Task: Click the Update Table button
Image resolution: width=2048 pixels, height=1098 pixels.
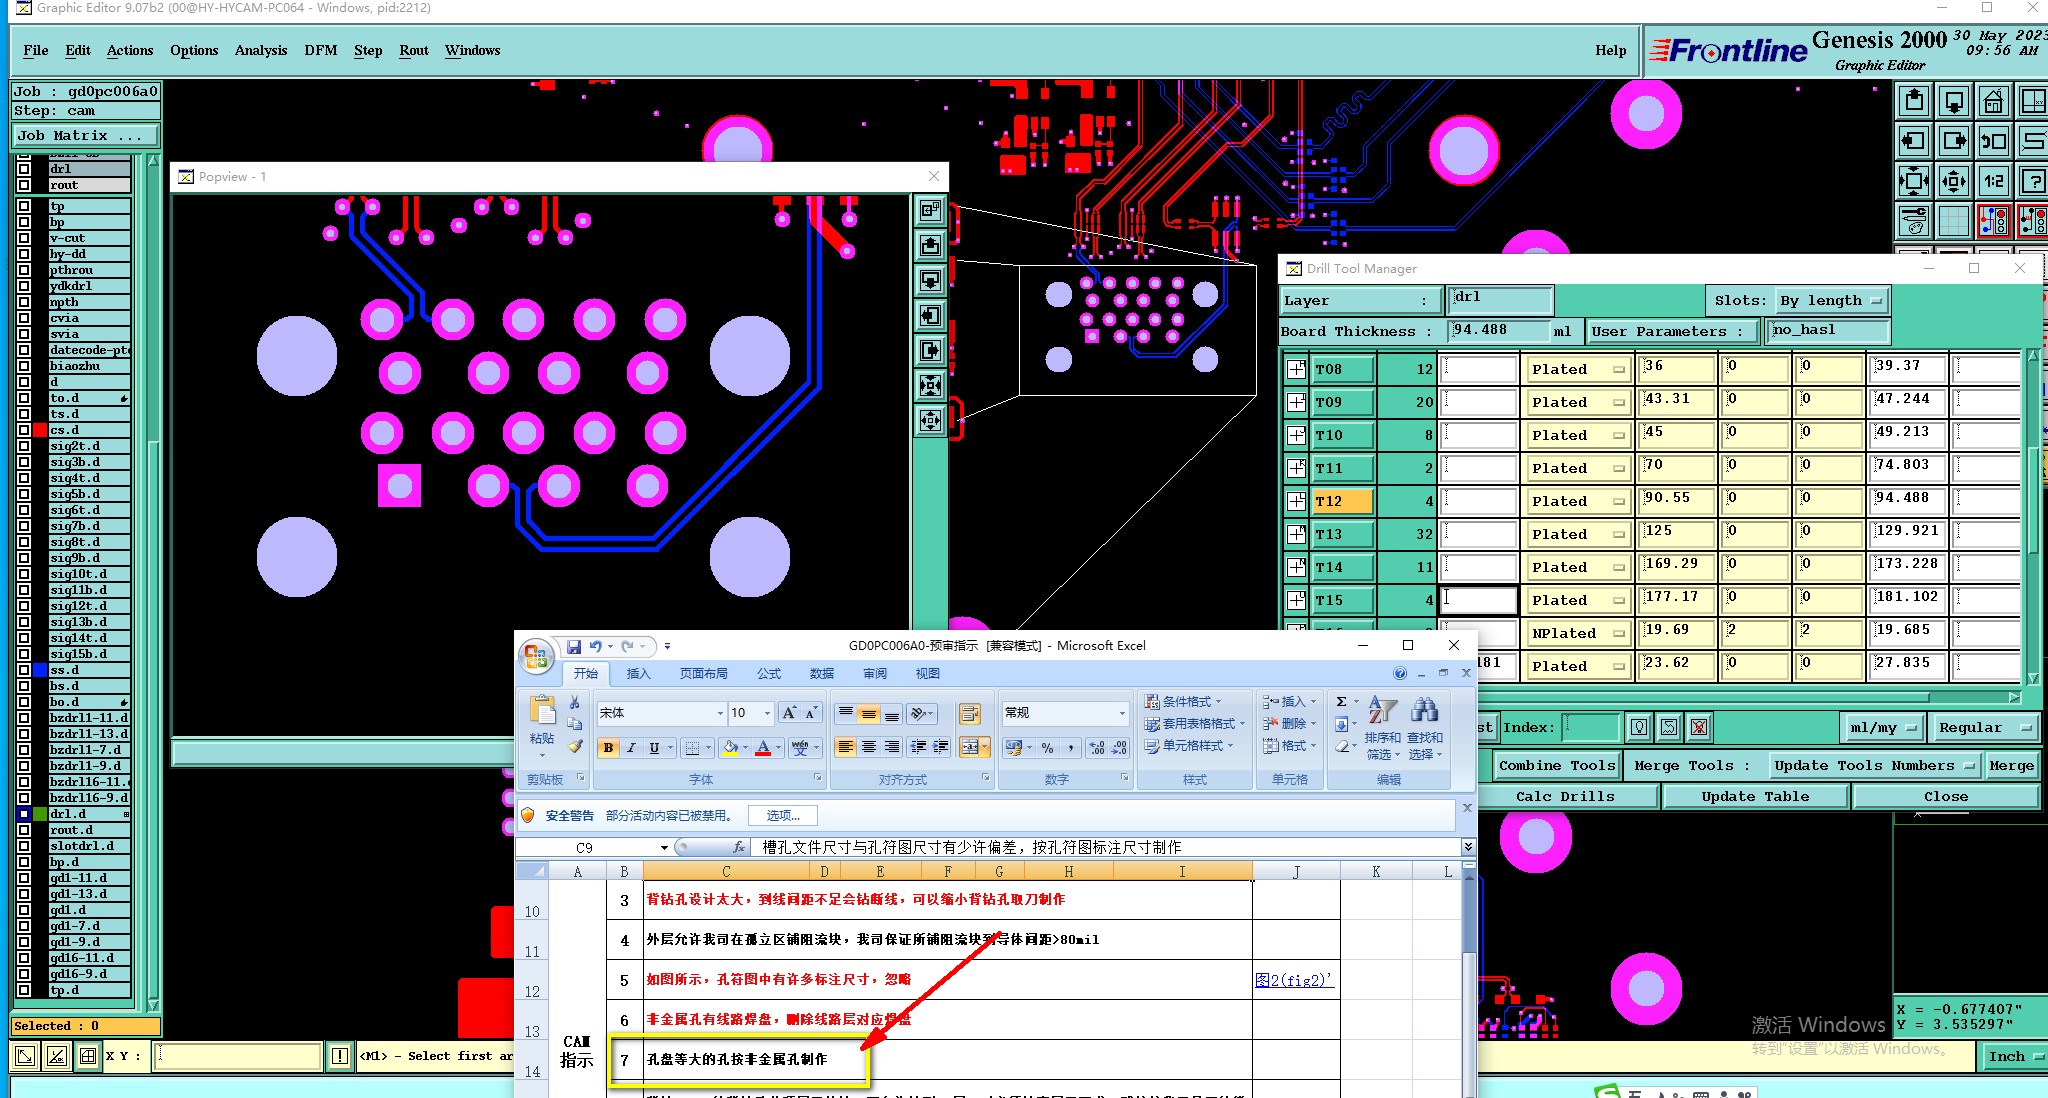Action: coord(1755,796)
